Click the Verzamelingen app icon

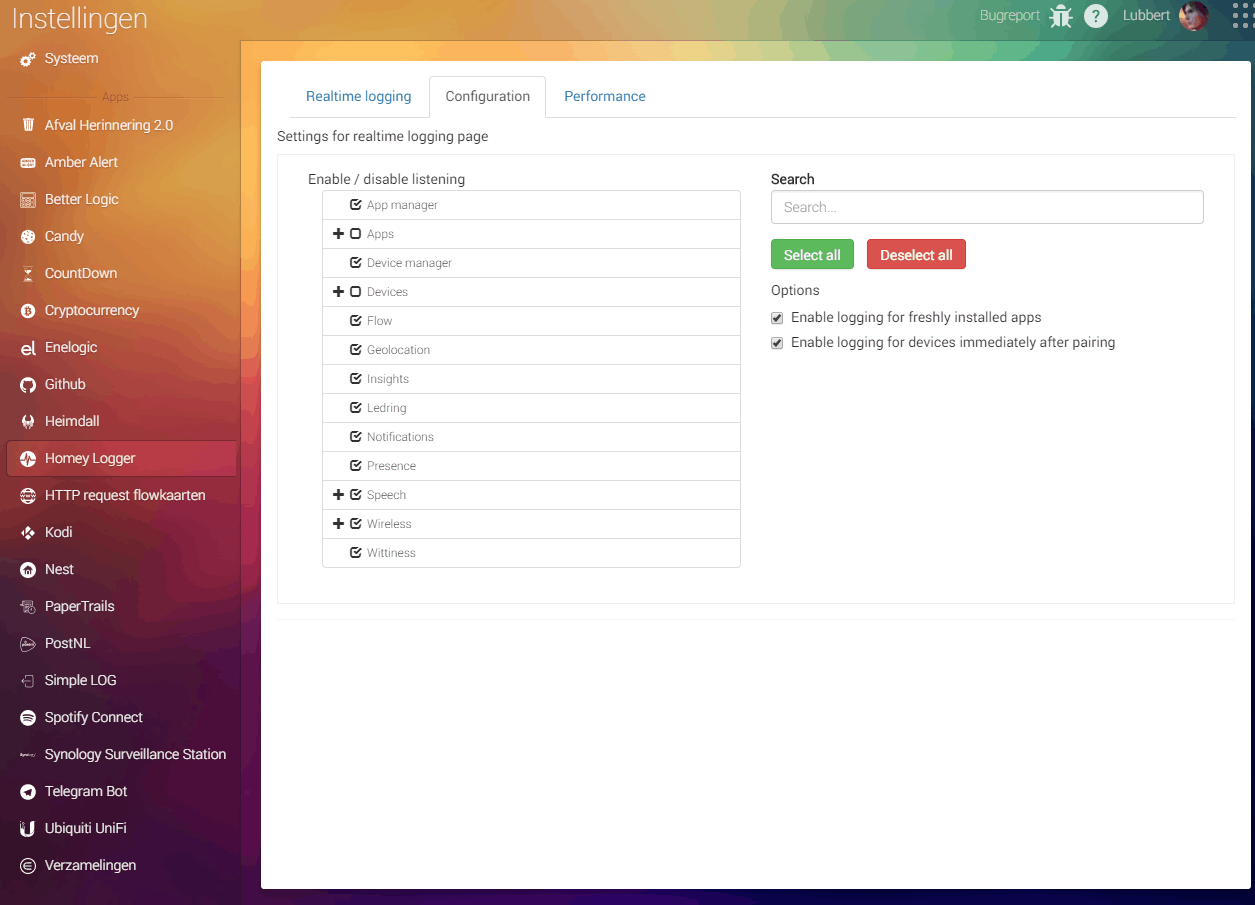(x=28, y=865)
